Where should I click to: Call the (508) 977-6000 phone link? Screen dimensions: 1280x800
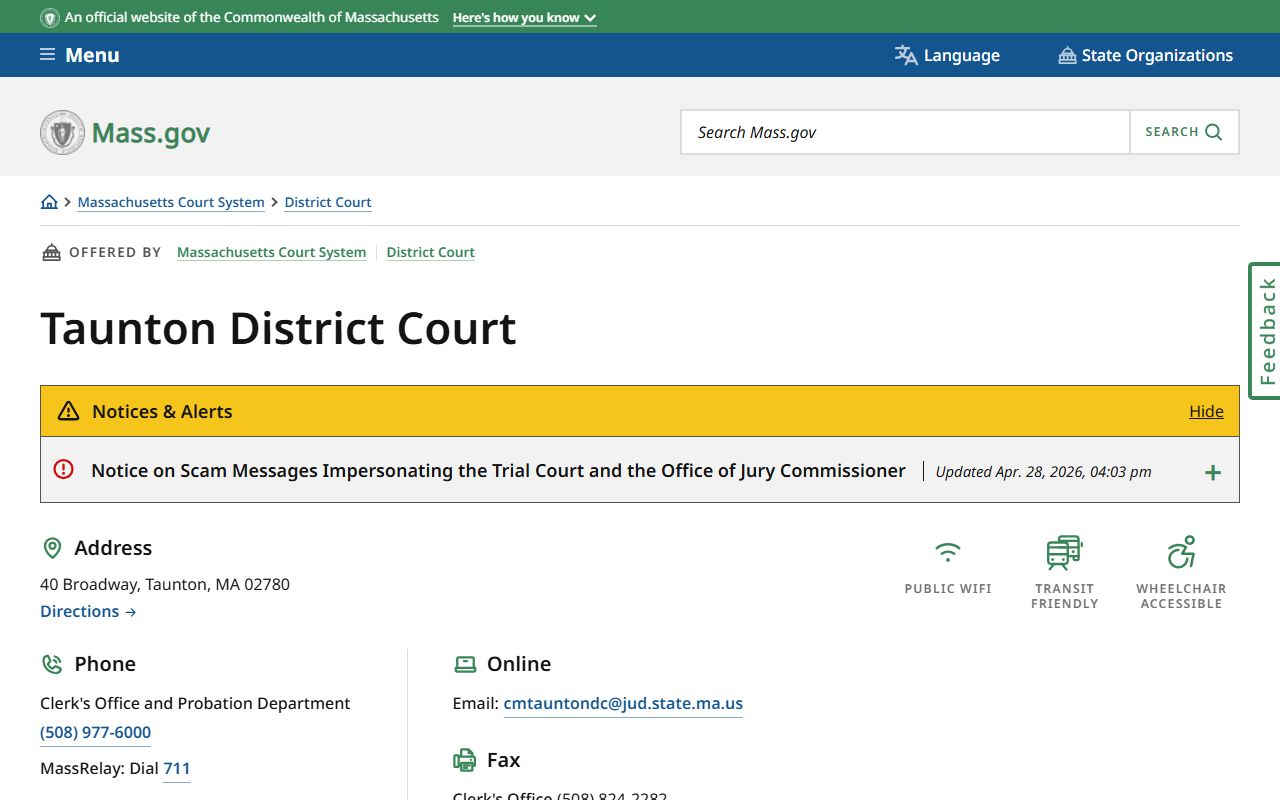[95, 732]
